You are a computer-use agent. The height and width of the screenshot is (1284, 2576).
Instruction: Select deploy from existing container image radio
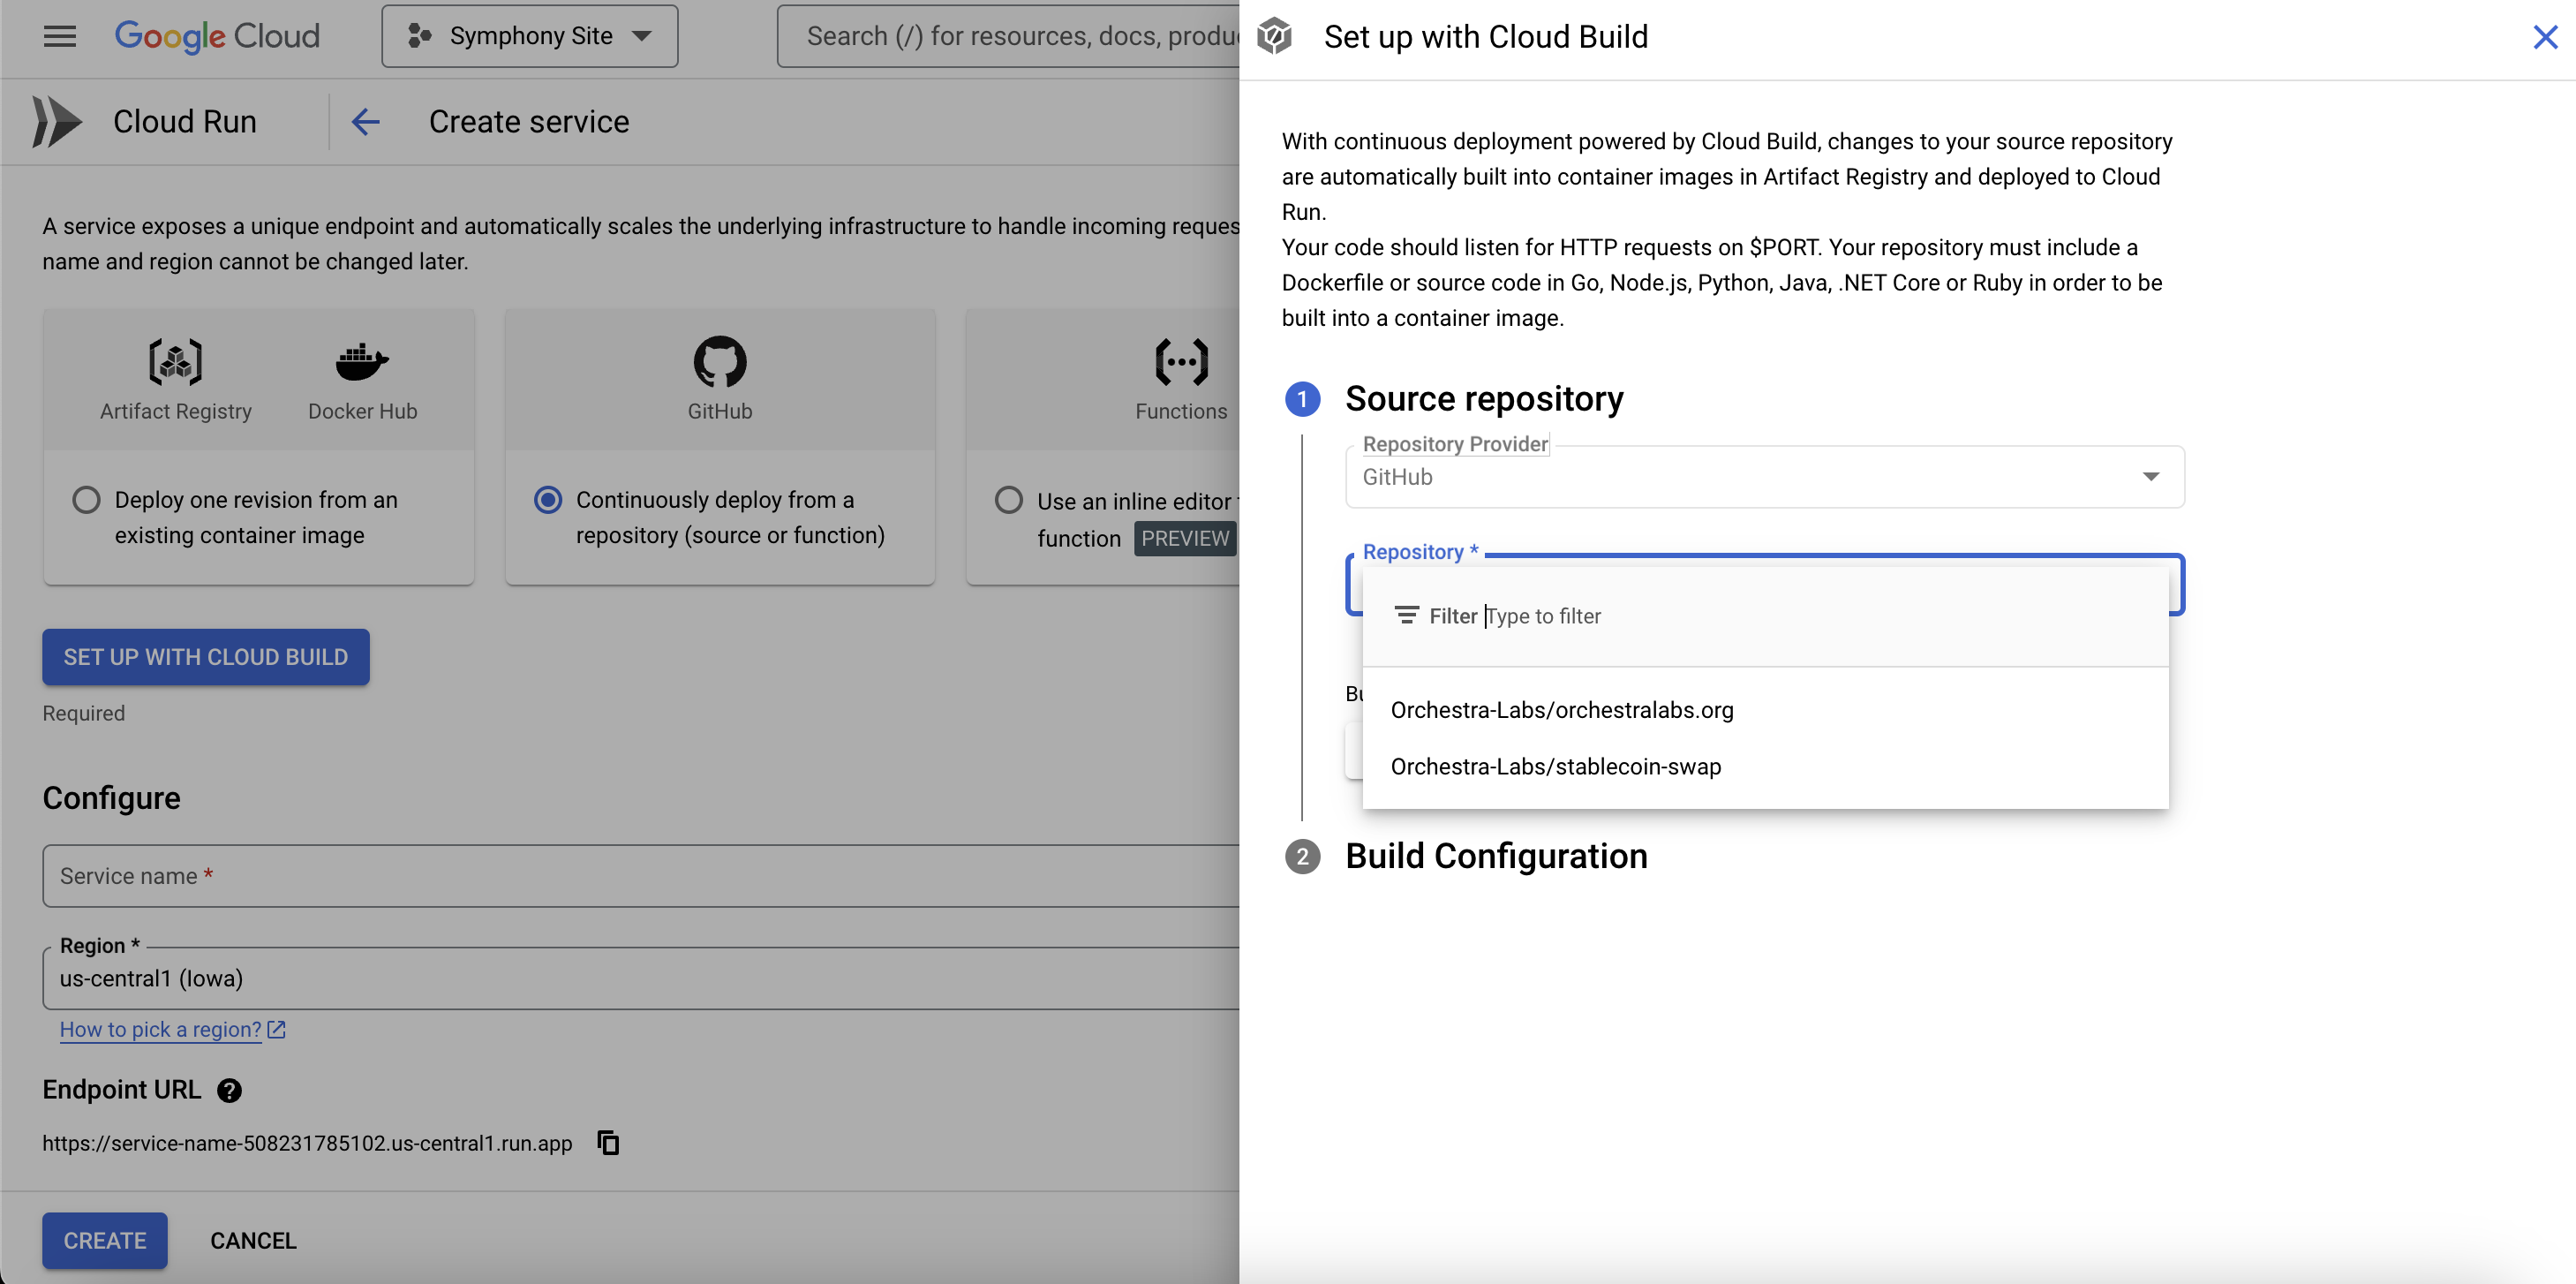(87, 499)
